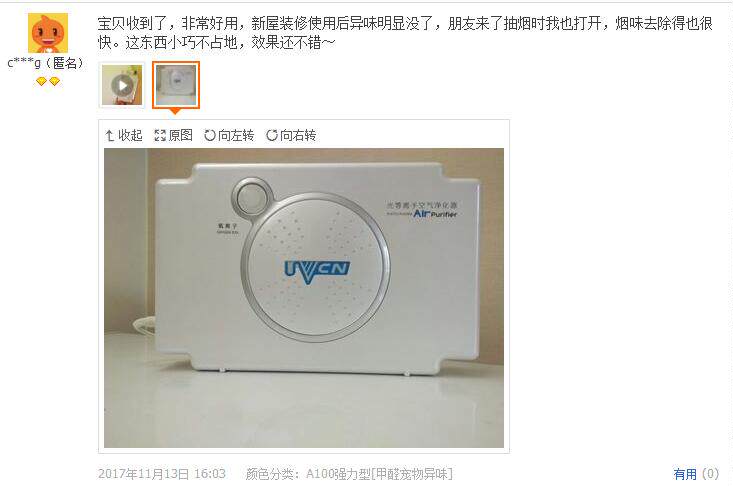Screen dimensions: 733x486
Task: Click the anonymous username c***g
Action: [x=24, y=63]
